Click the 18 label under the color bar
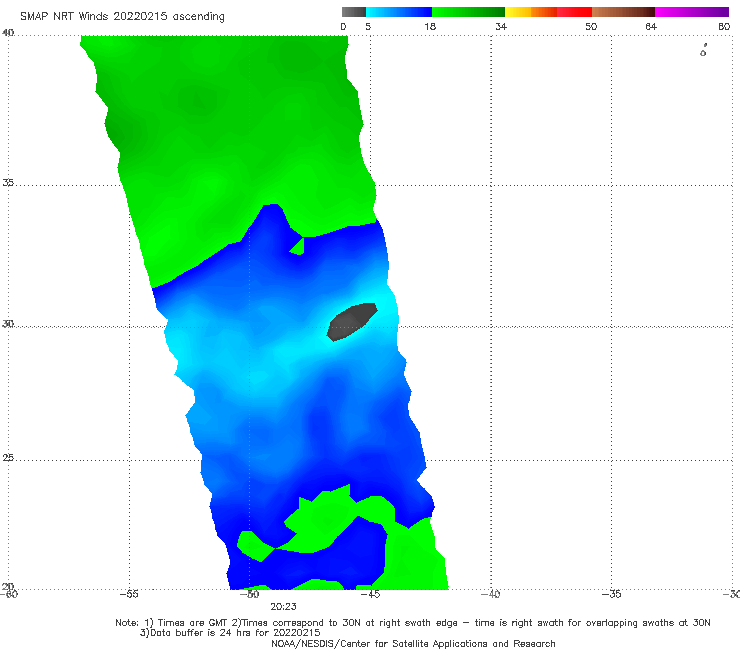The width and height of the screenshot is (740, 650). click(430, 26)
